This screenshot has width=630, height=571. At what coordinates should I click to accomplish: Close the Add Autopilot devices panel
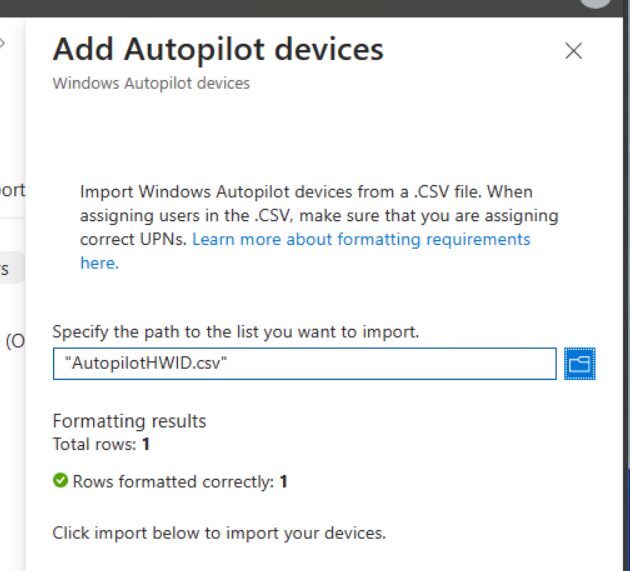point(573,51)
